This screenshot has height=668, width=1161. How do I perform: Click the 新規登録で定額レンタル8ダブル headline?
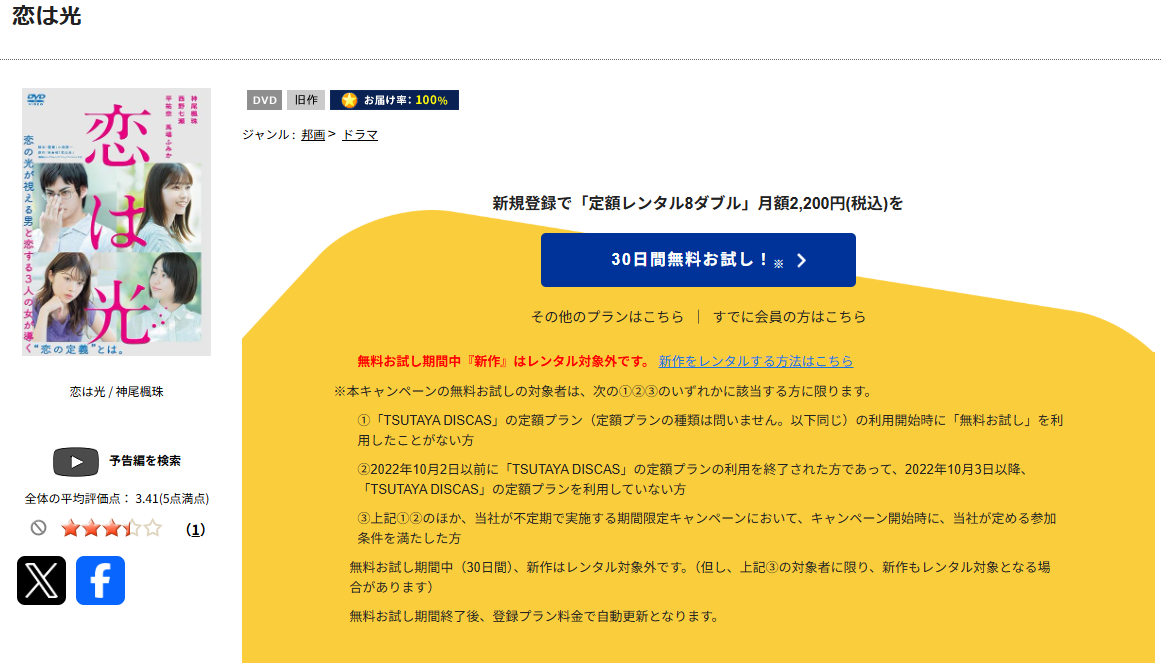click(698, 204)
